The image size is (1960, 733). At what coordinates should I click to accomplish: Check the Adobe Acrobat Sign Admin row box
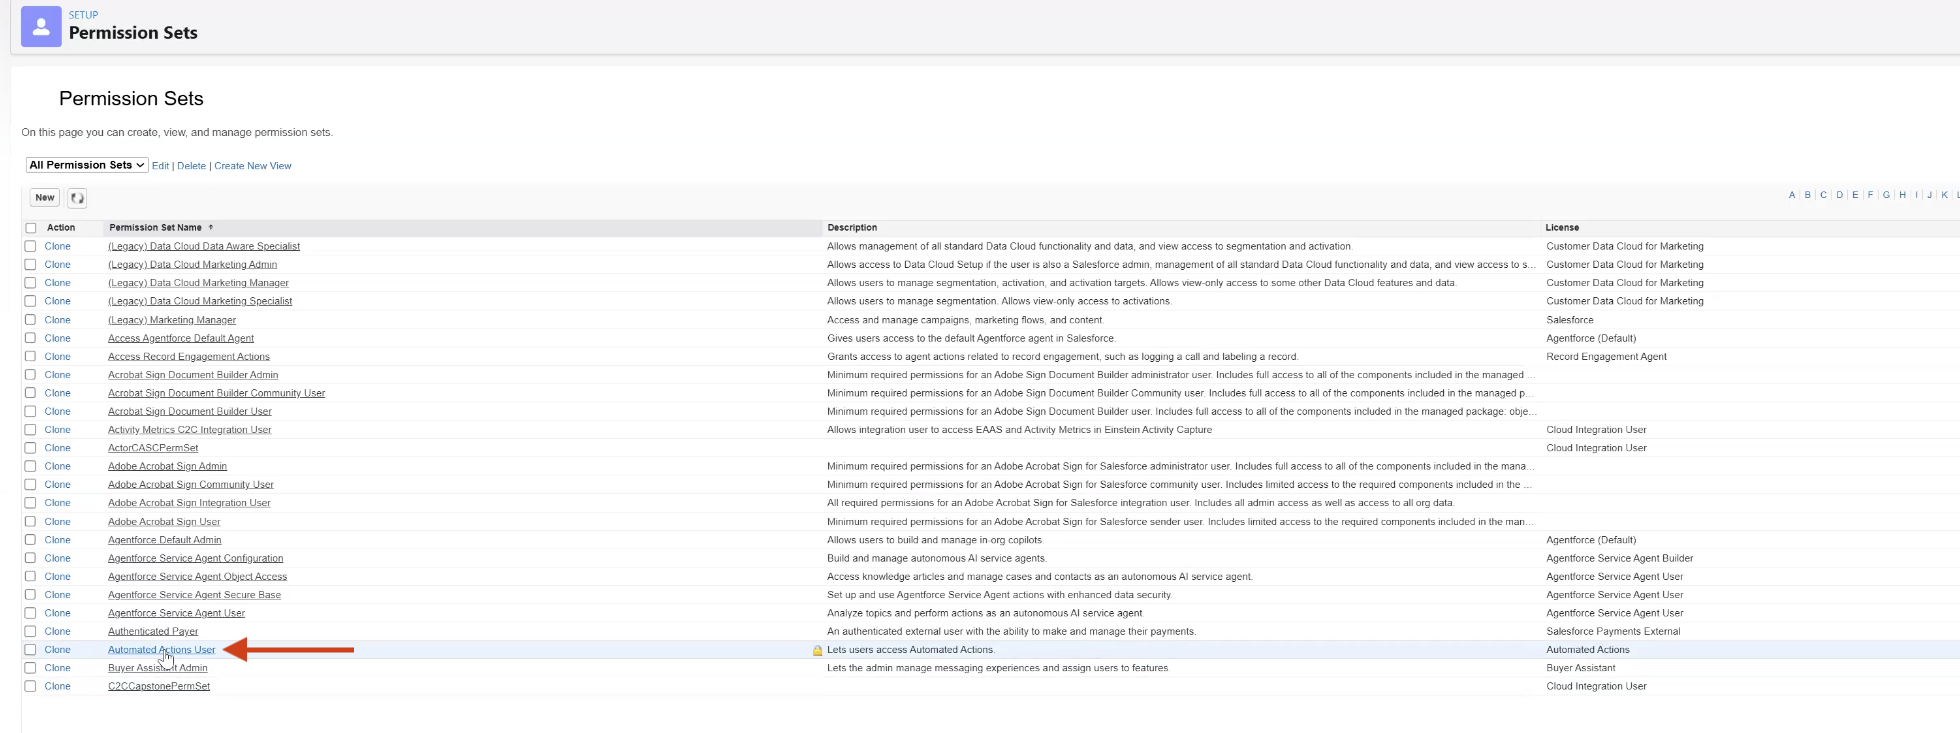tap(31, 466)
